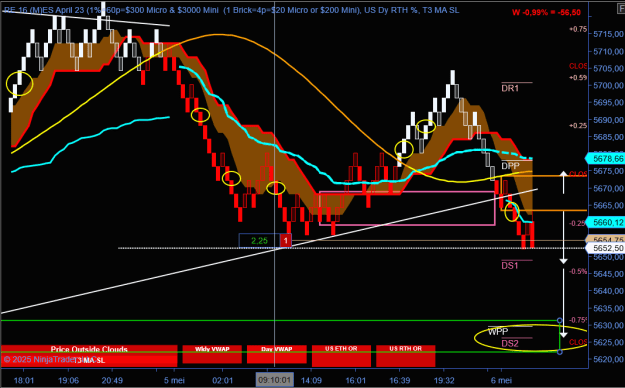Viewport: 625px width, 388px height.
Task: Click the red position quantity box '1'
Action: [x=285, y=240]
